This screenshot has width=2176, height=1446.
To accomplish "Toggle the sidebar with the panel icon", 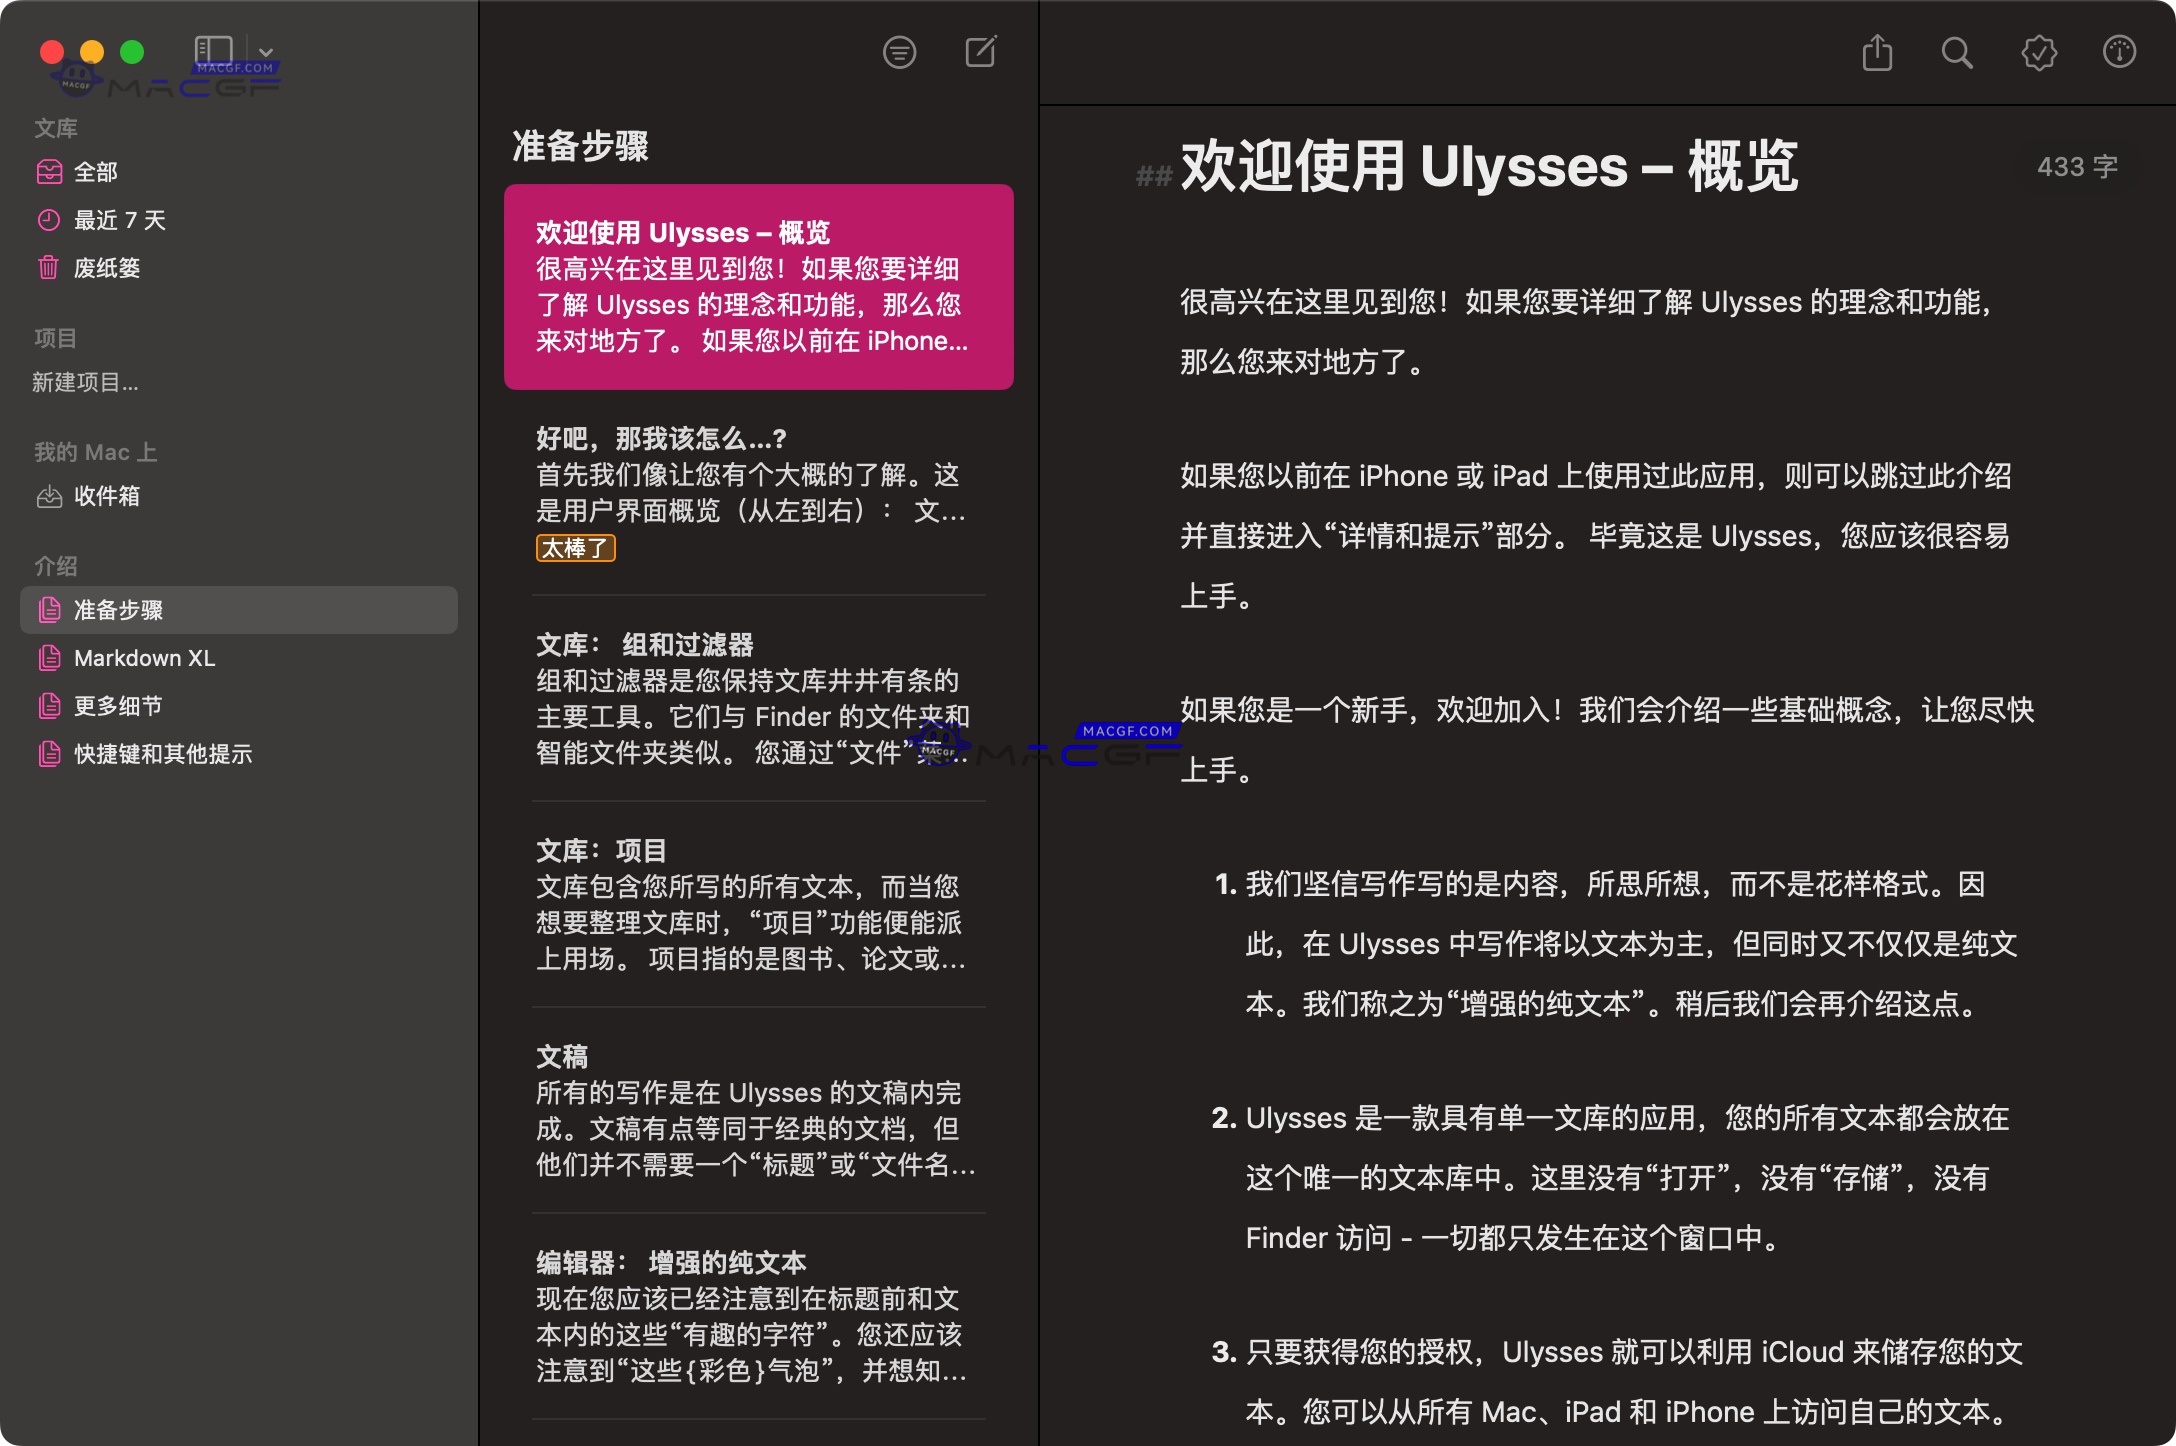I will [214, 48].
